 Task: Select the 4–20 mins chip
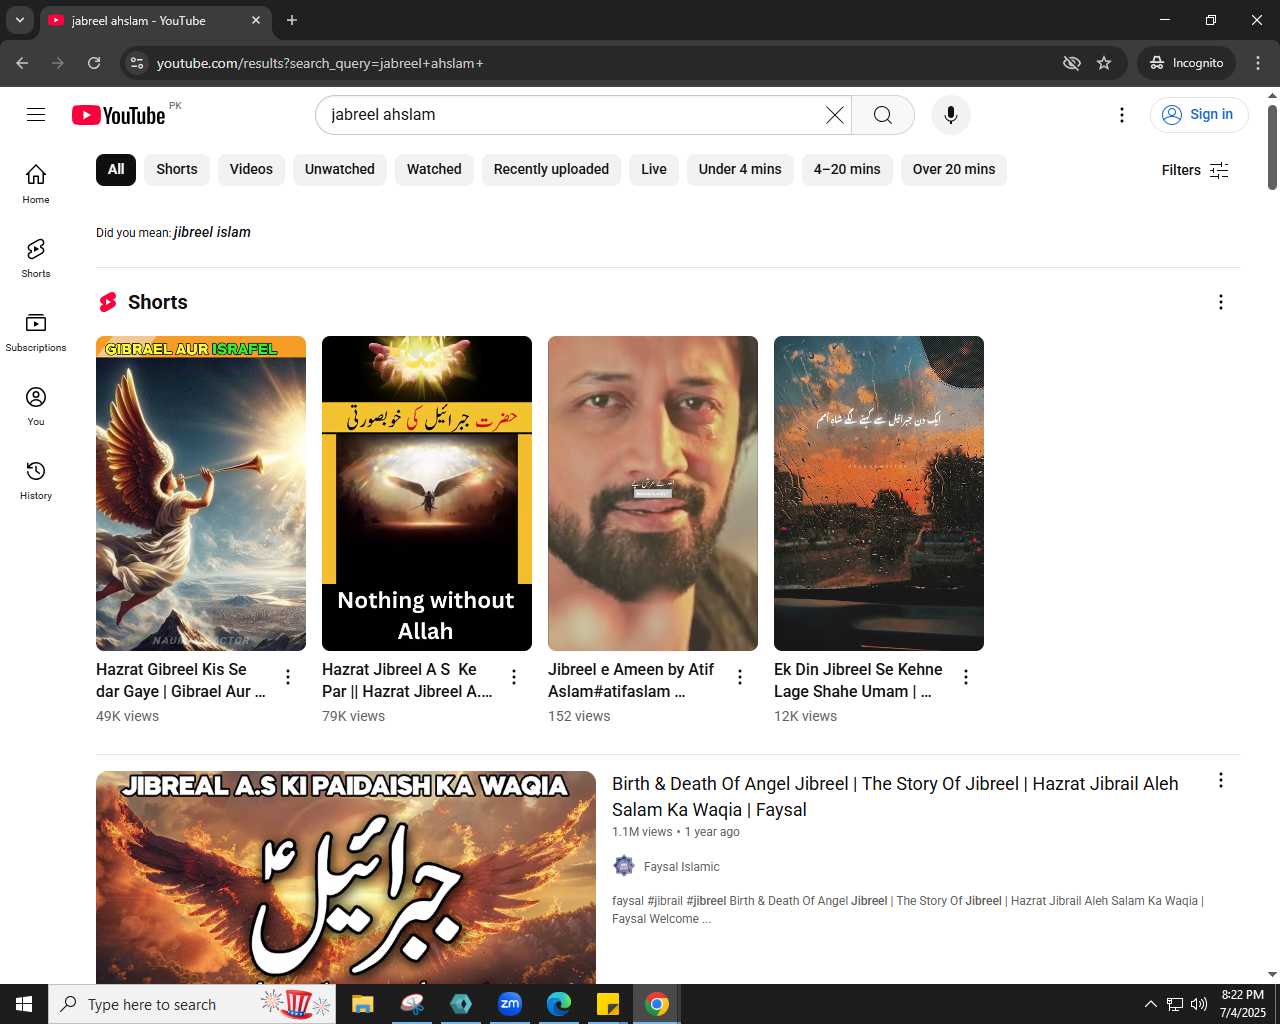coord(847,169)
